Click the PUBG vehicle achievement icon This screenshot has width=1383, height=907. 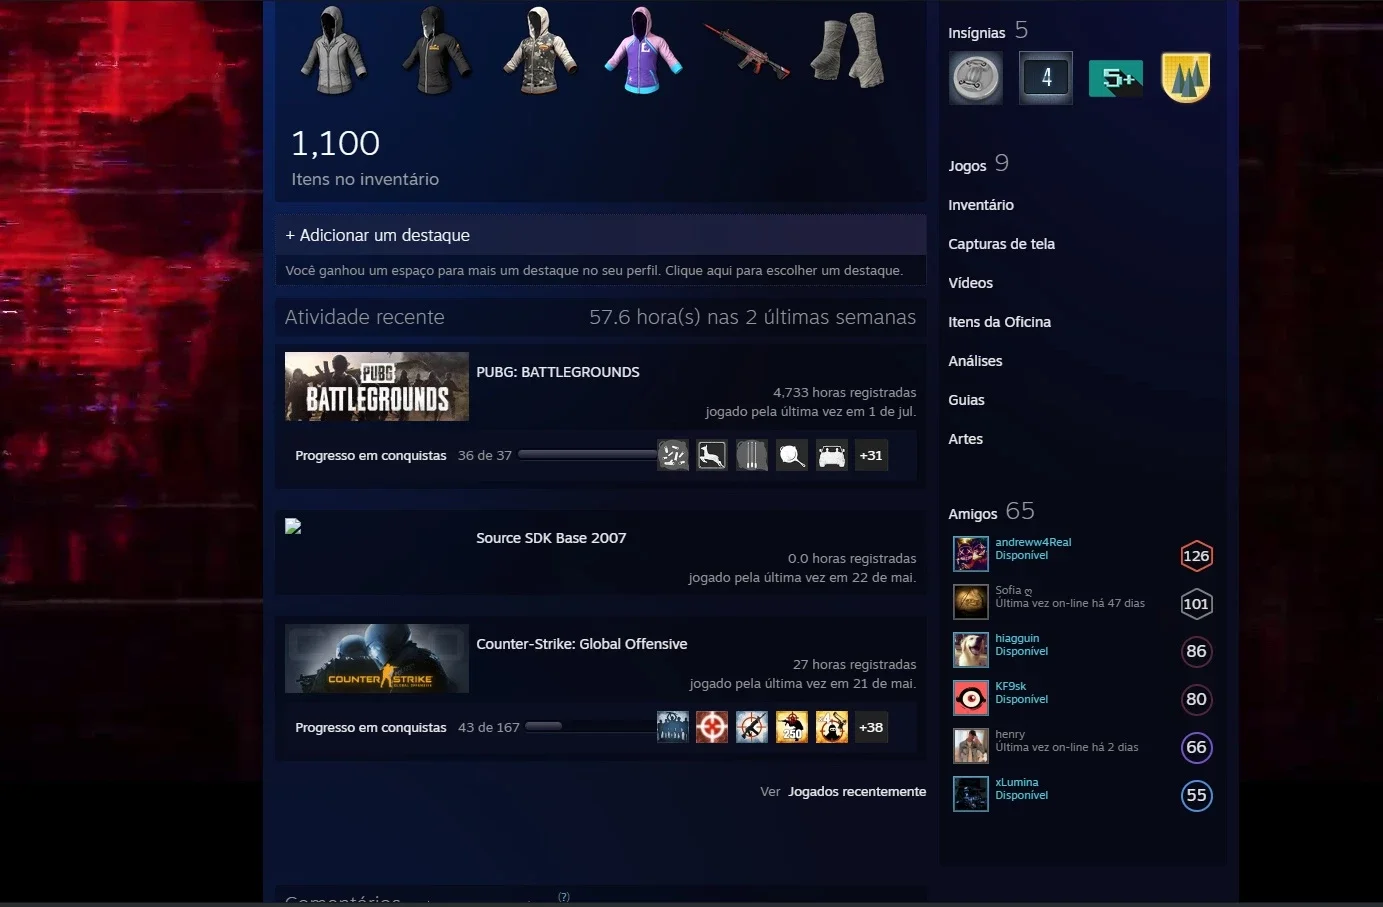pyautogui.click(x=832, y=456)
